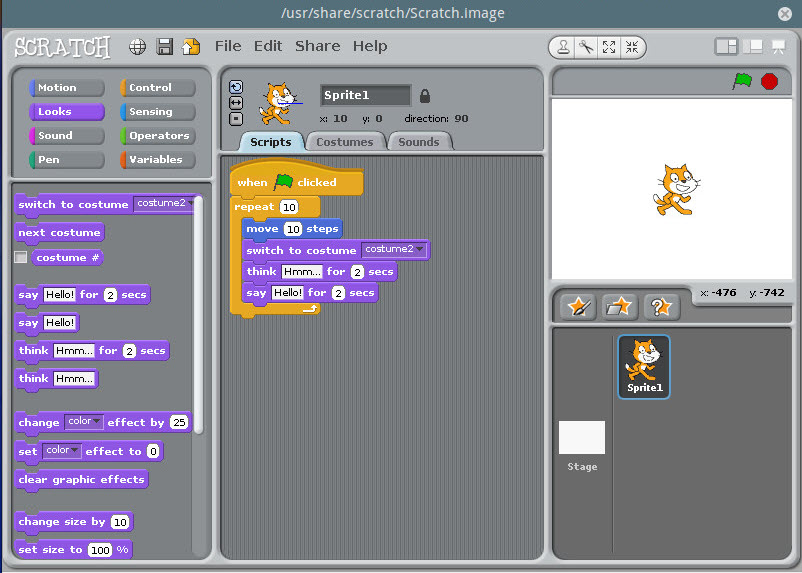Click the globe language icon
Image resolution: width=802 pixels, height=573 pixels.
coord(137,47)
